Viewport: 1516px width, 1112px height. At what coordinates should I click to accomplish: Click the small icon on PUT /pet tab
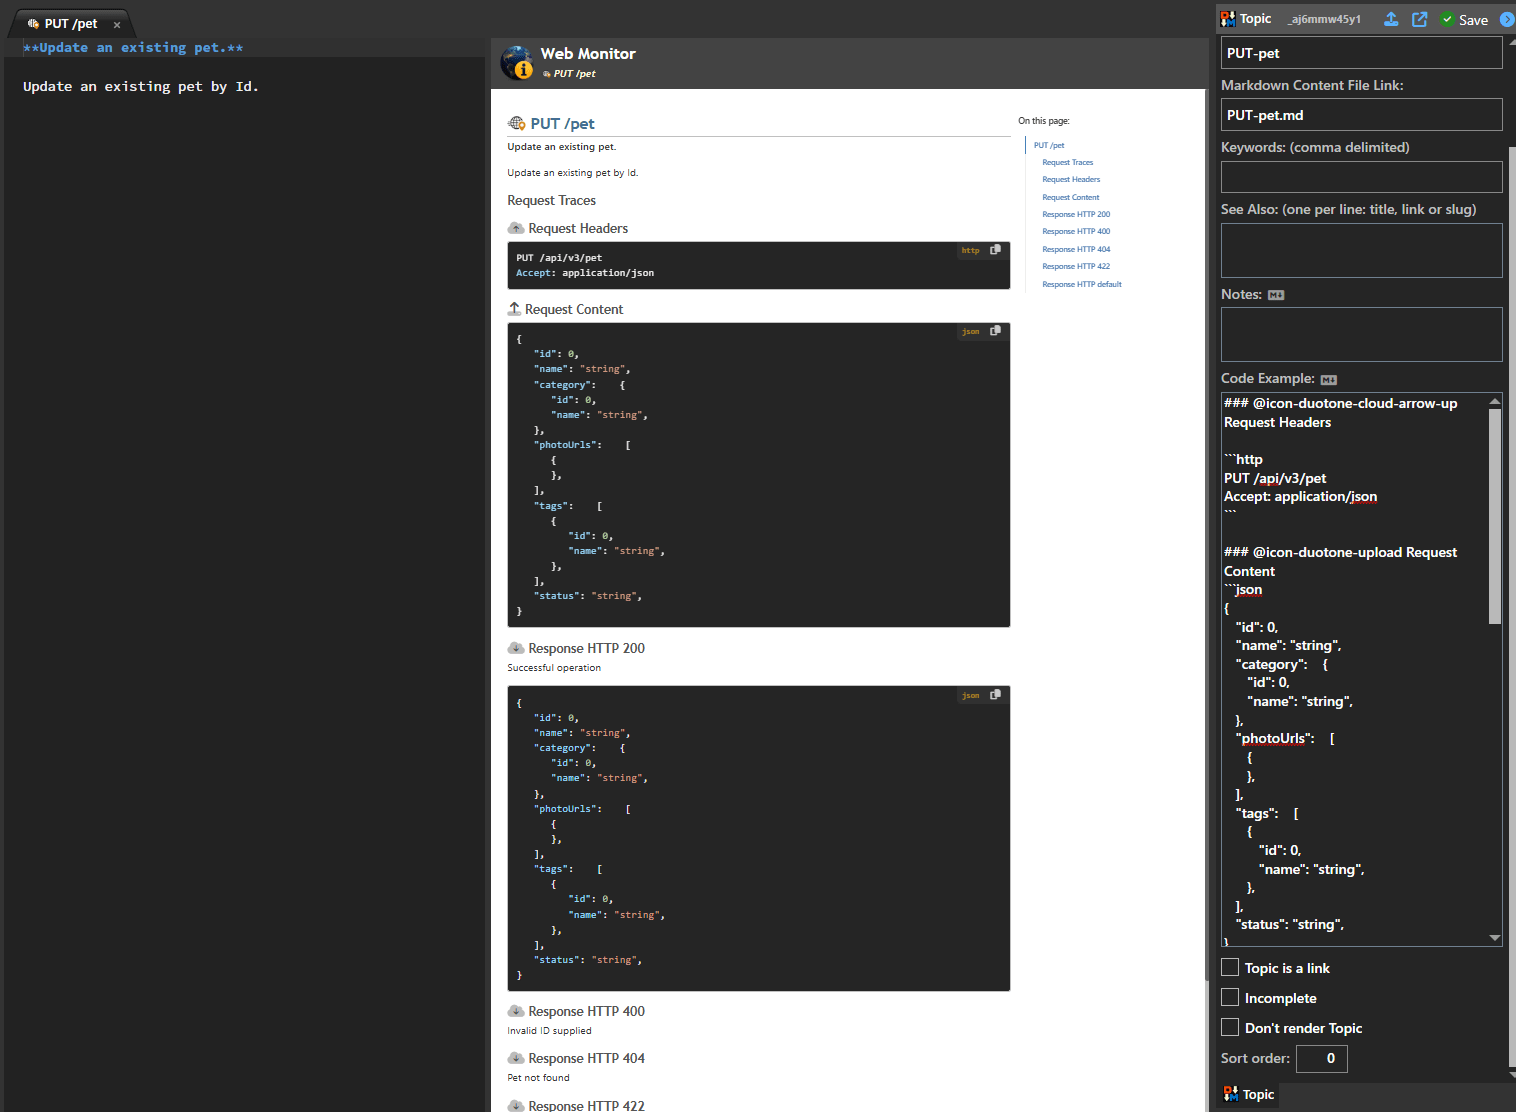[x=33, y=24]
